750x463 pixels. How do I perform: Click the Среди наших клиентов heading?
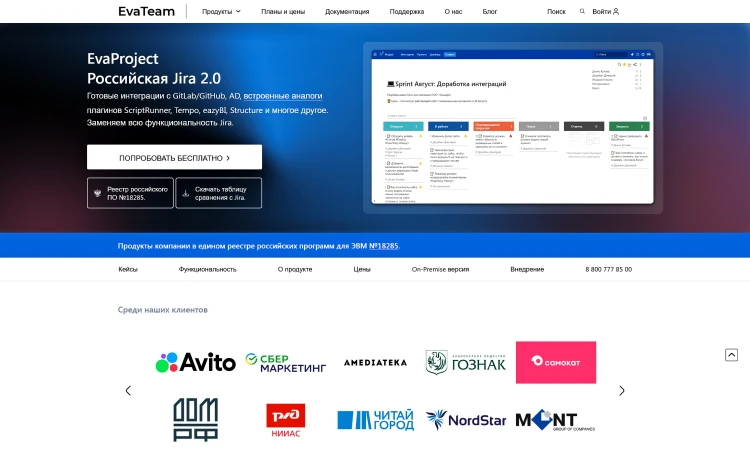tap(163, 310)
